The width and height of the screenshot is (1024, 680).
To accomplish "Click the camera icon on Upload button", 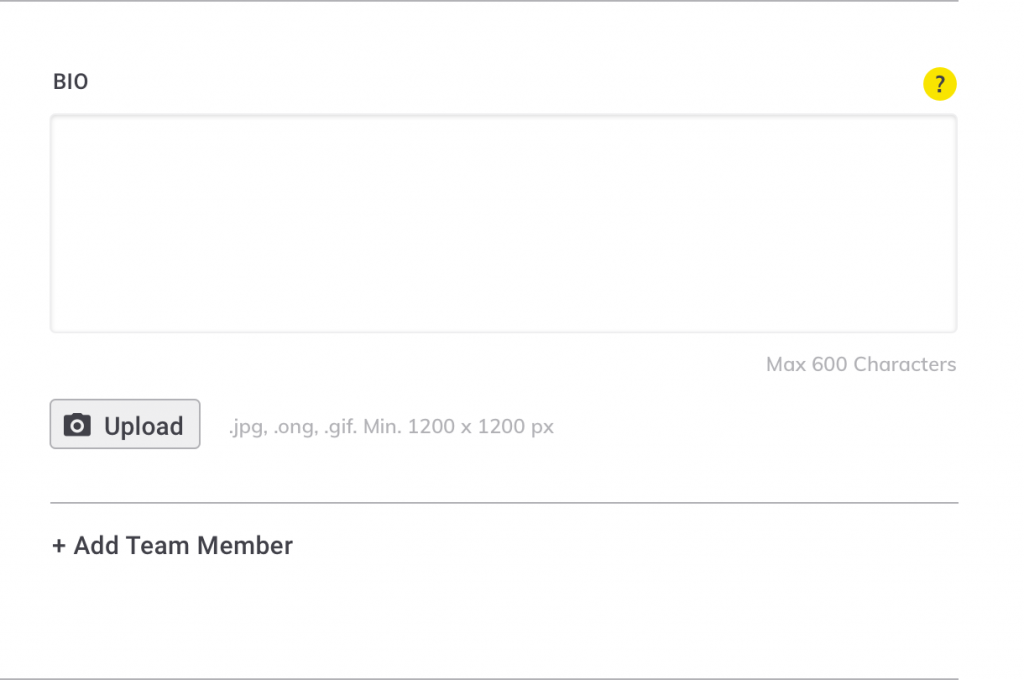I will click(77, 425).
